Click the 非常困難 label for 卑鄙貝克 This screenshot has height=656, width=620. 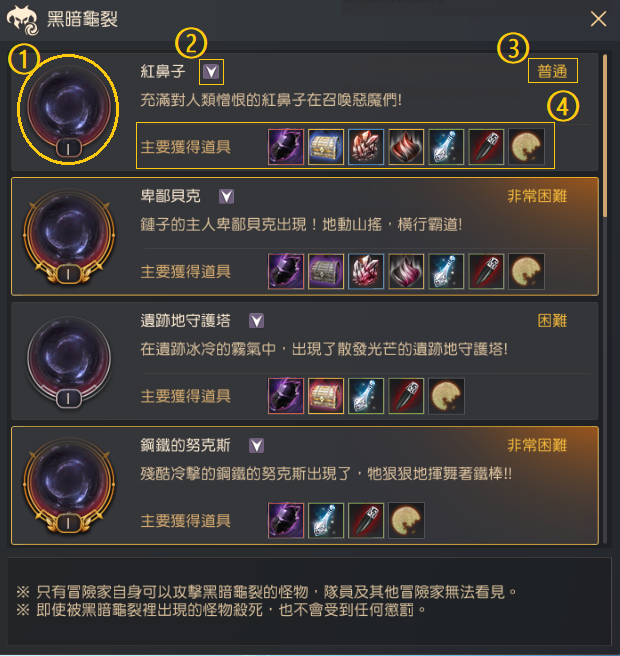[537, 196]
